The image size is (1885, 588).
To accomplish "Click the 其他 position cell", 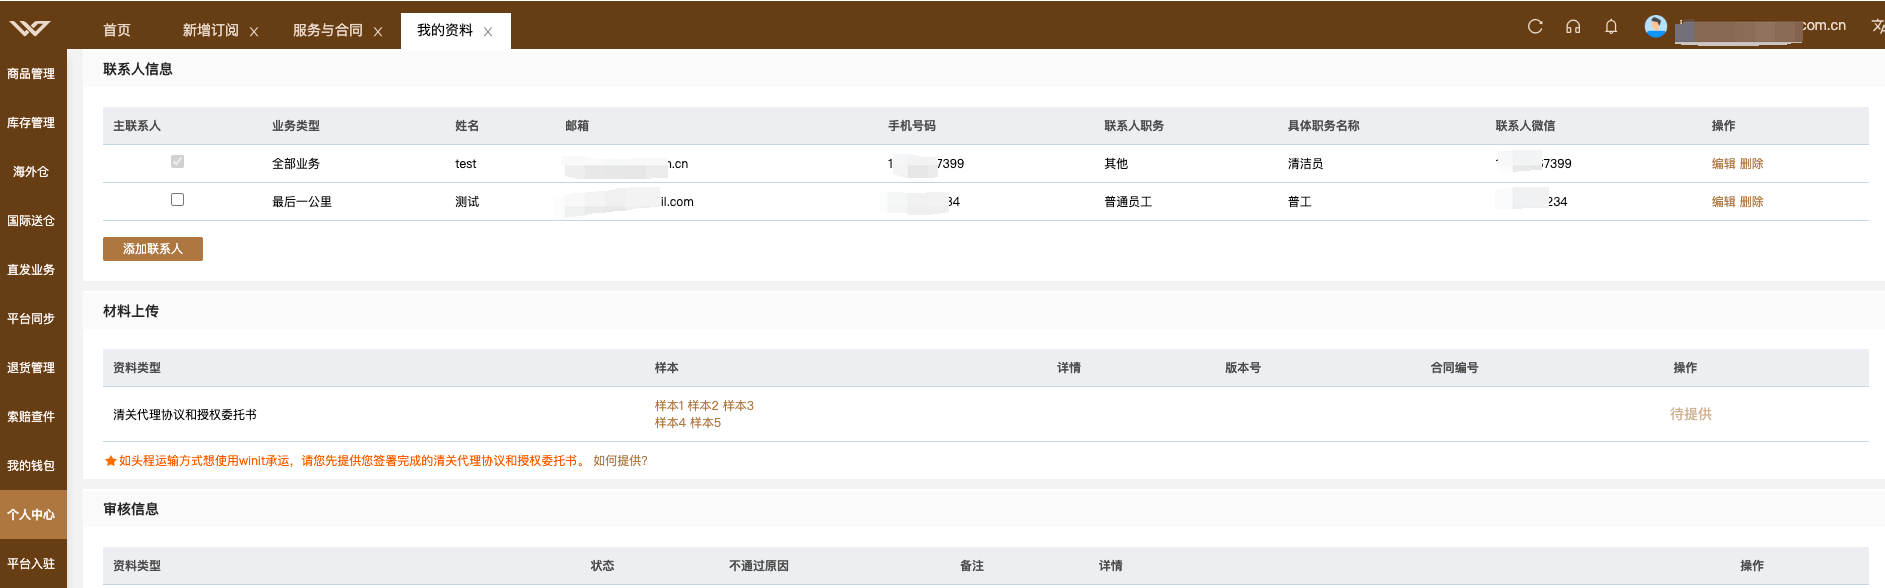I will pyautogui.click(x=1116, y=164).
